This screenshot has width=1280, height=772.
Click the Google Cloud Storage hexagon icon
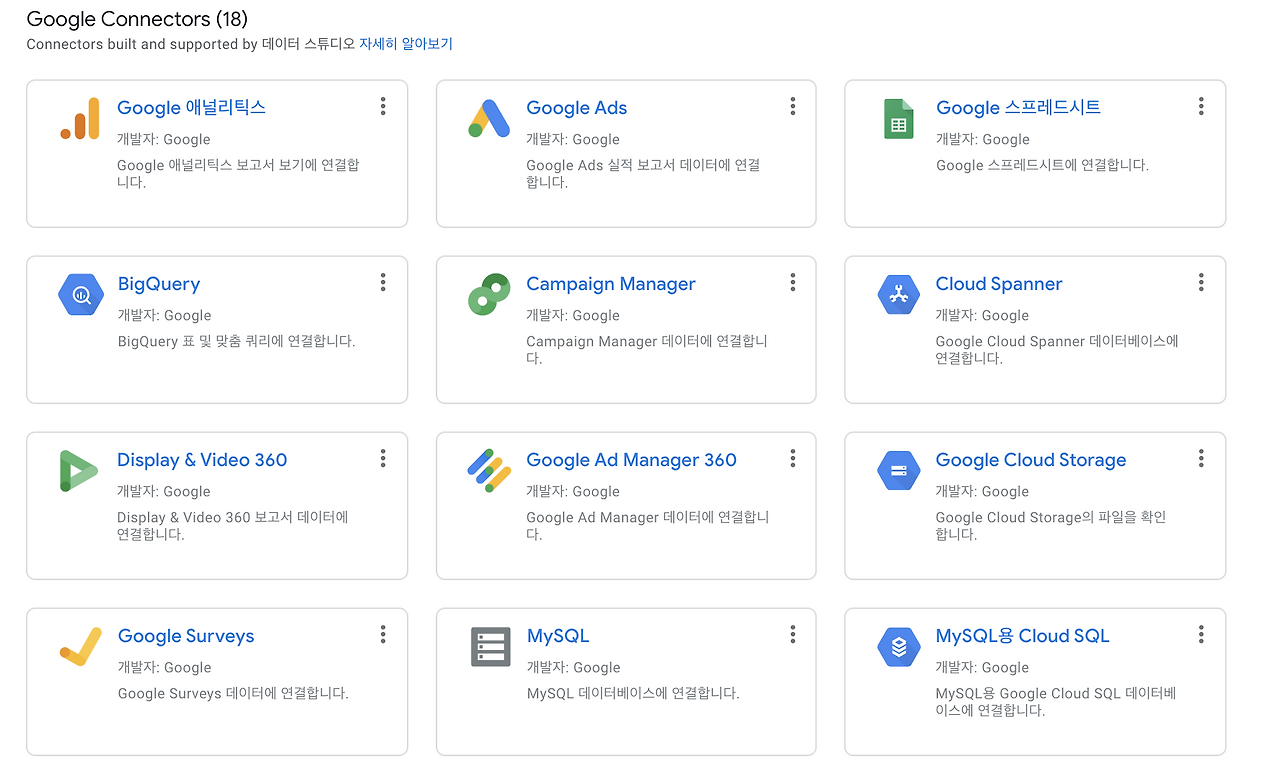tap(898, 470)
